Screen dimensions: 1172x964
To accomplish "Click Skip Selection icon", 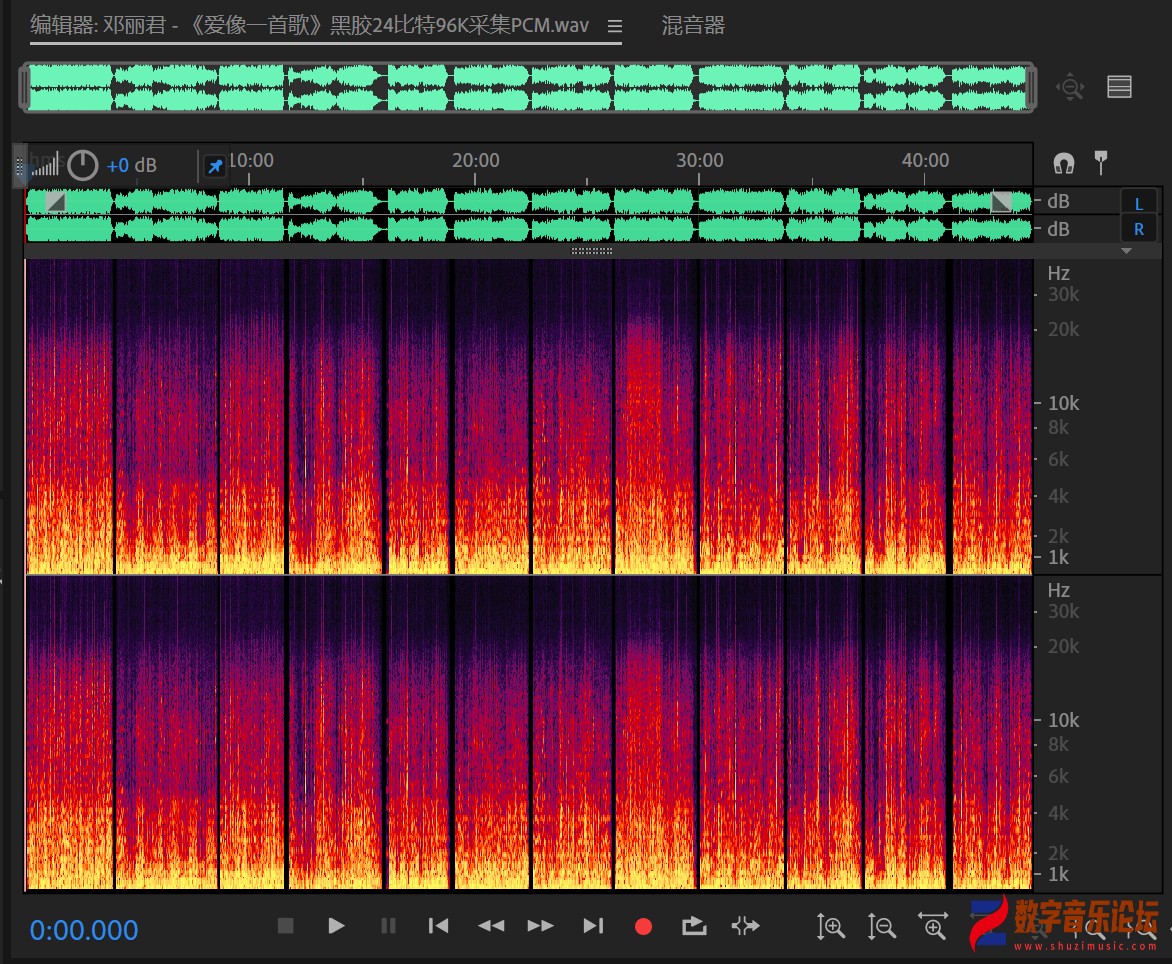I will pos(745,926).
